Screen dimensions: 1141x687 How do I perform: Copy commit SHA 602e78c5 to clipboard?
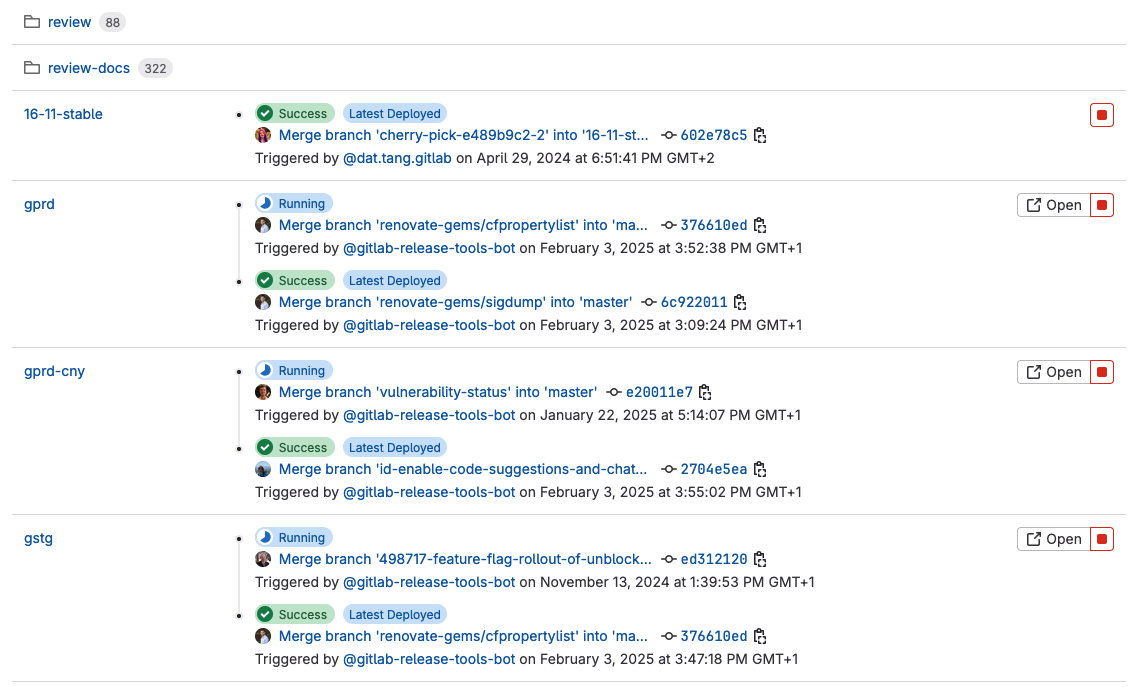point(760,136)
